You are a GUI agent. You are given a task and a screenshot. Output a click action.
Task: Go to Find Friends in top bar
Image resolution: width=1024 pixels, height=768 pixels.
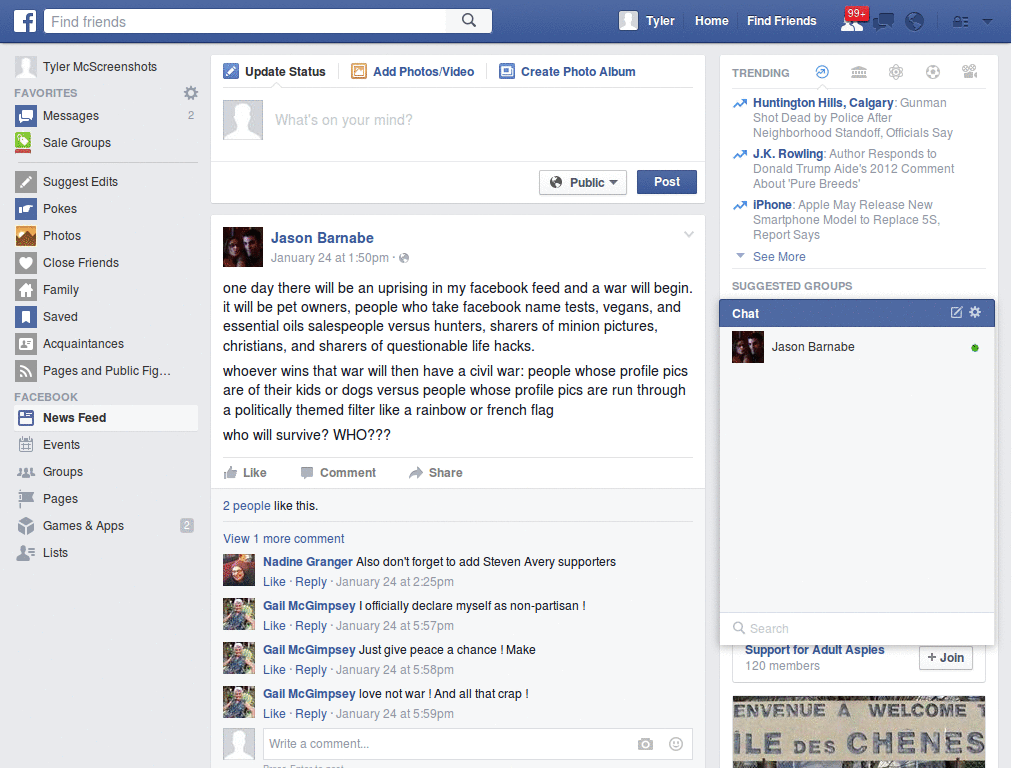click(x=782, y=21)
